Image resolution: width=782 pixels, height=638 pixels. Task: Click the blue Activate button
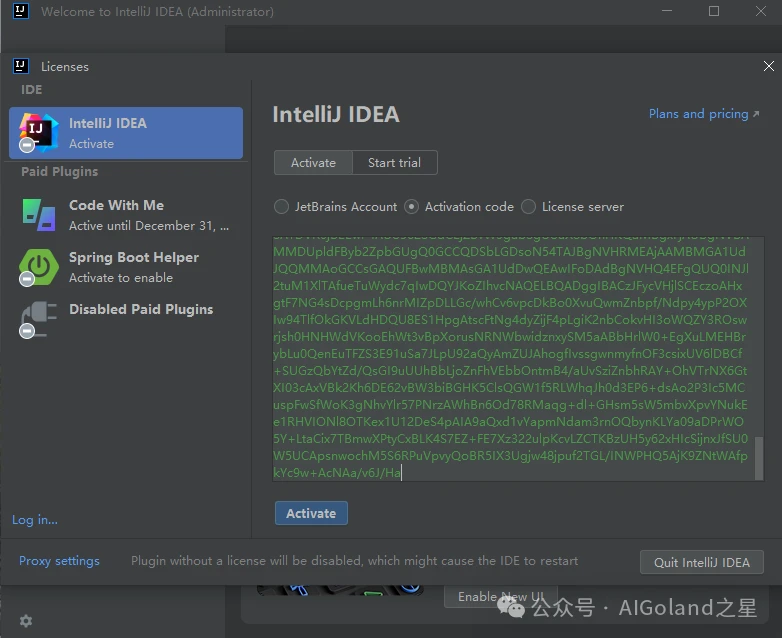(x=311, y=513)
